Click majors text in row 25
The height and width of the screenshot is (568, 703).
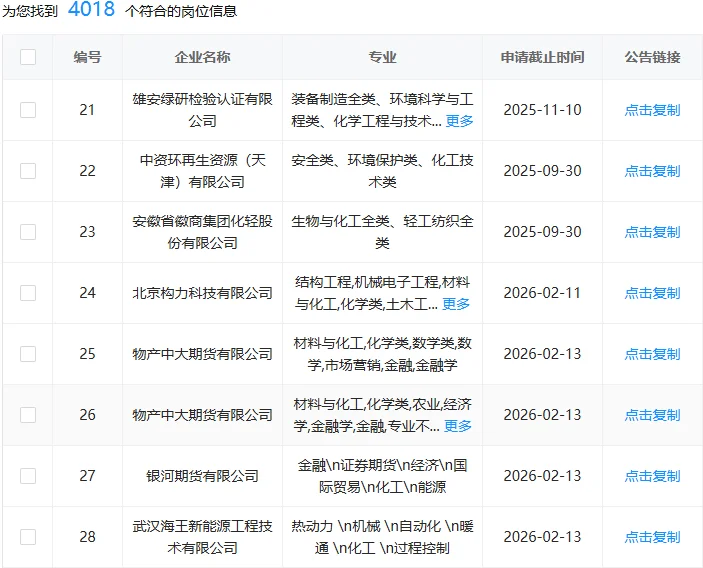[382, 354]
